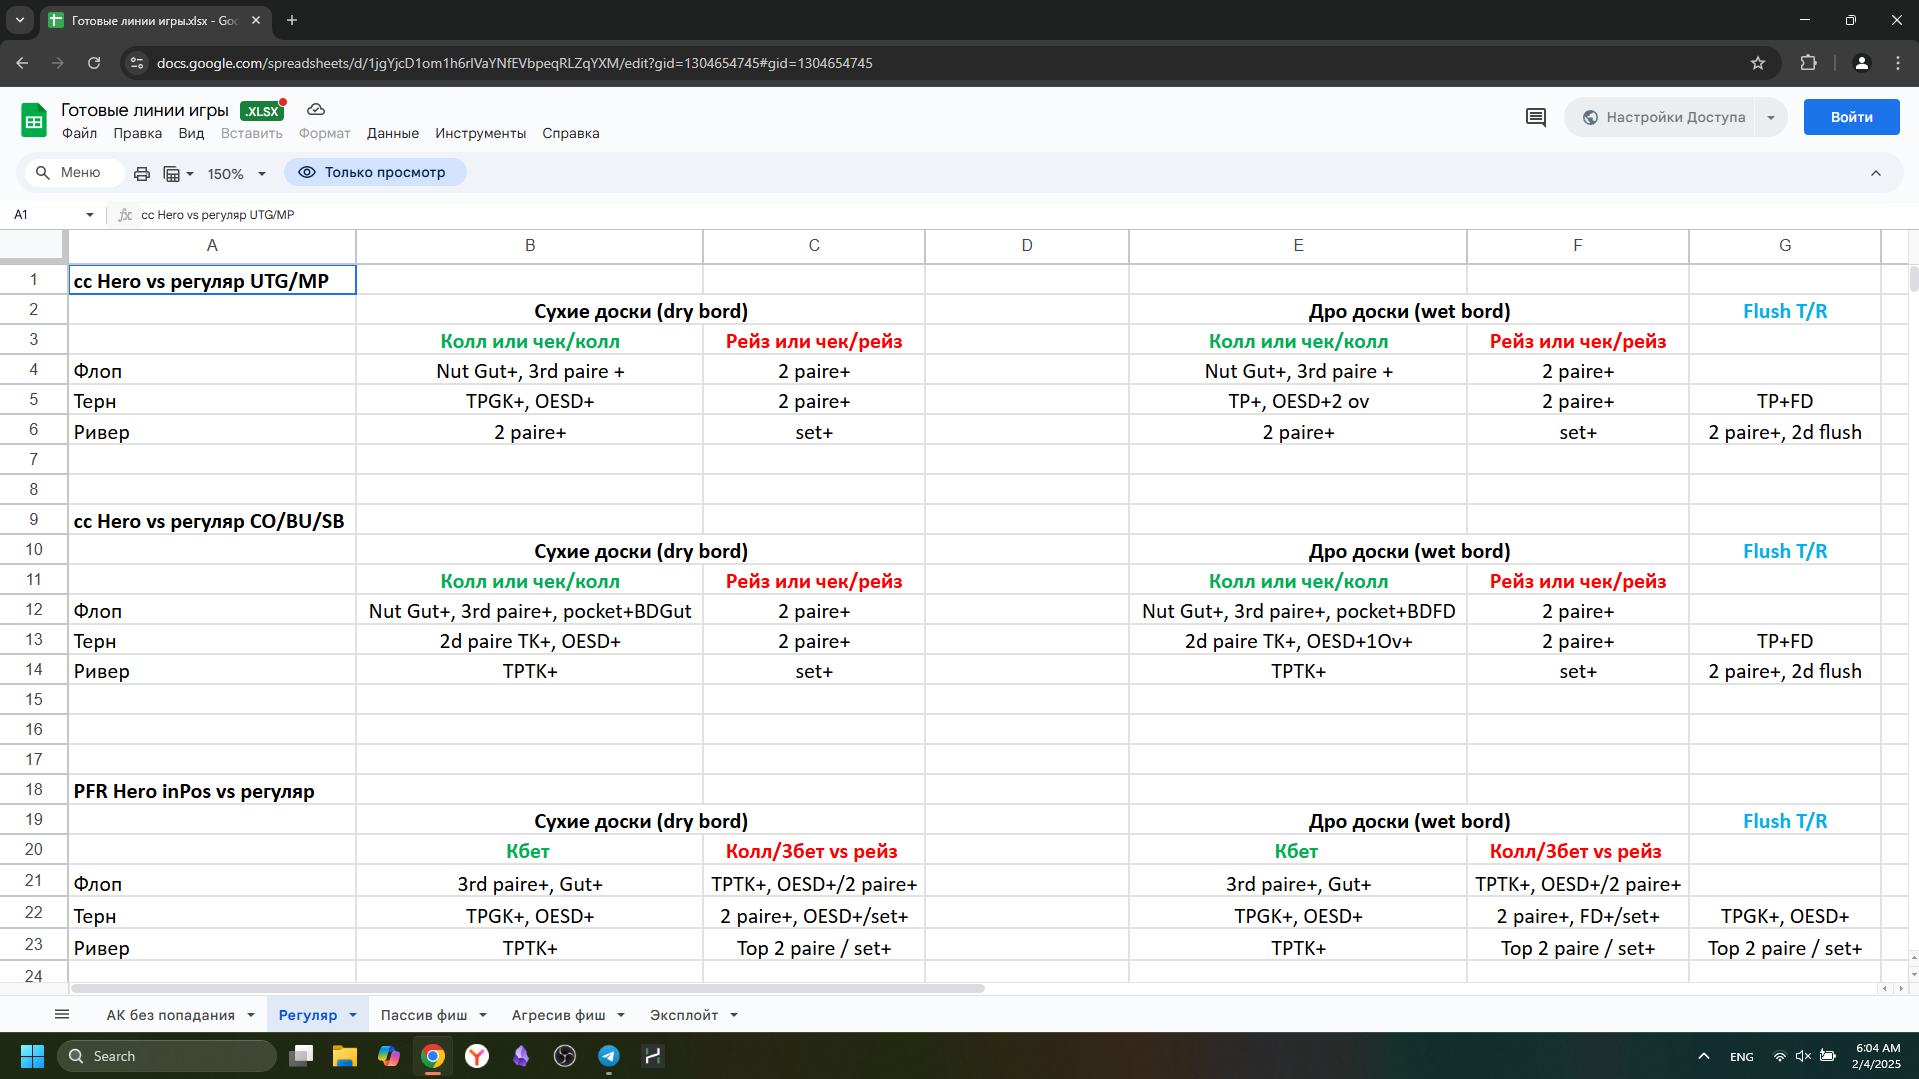Click Chrome icon on taskbar

pos(433,1056)
